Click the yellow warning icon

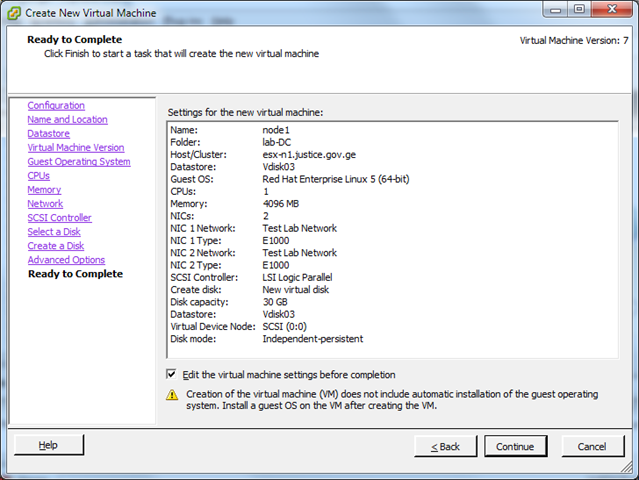coord(172,394)
